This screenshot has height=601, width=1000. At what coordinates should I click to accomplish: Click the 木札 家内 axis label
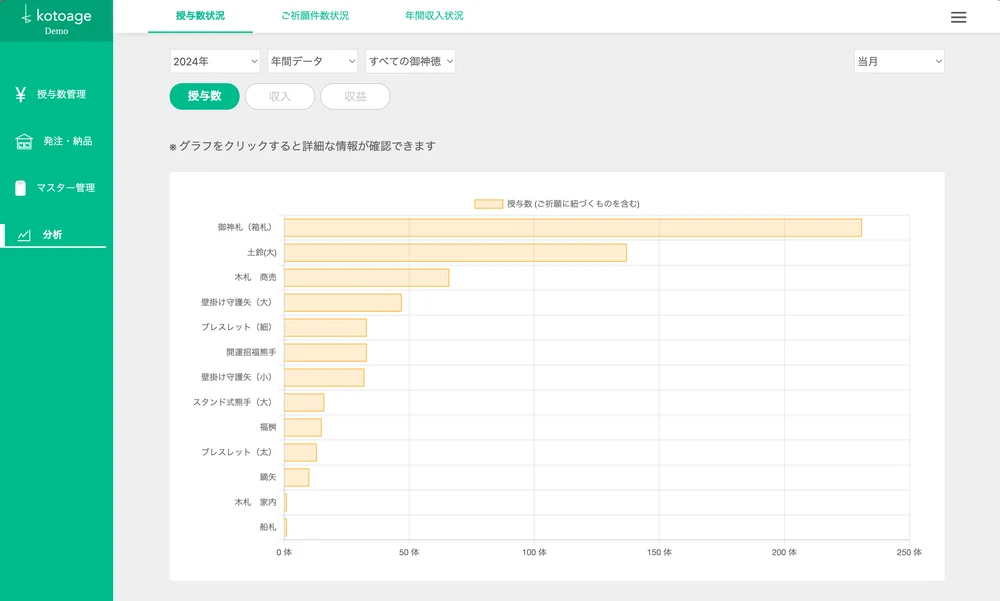[x=255, y=502]
